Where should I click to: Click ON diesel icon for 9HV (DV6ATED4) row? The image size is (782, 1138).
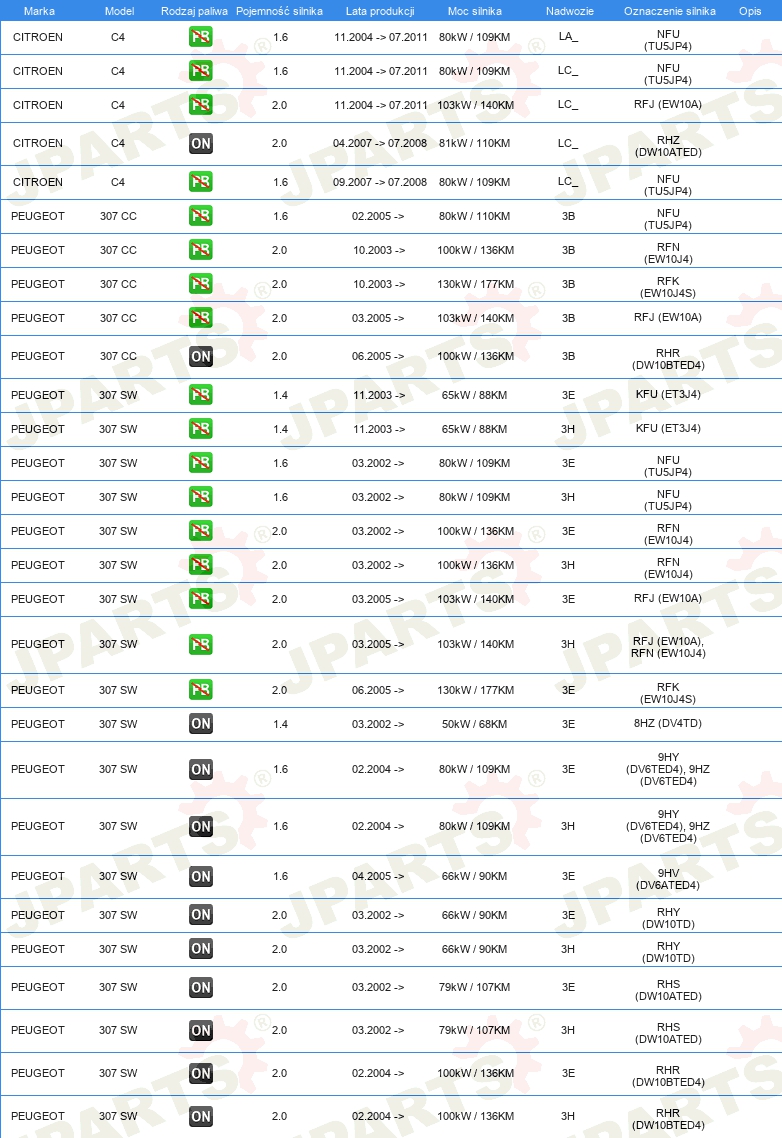(200, 877)
